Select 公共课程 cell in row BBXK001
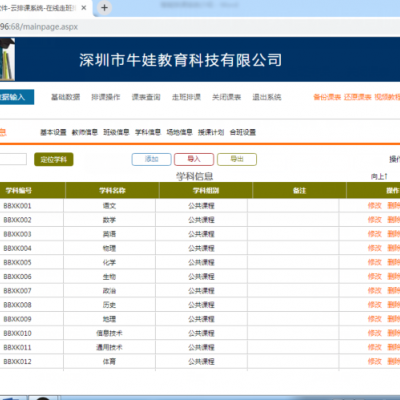The image size is (400, 400). [201, 206]
